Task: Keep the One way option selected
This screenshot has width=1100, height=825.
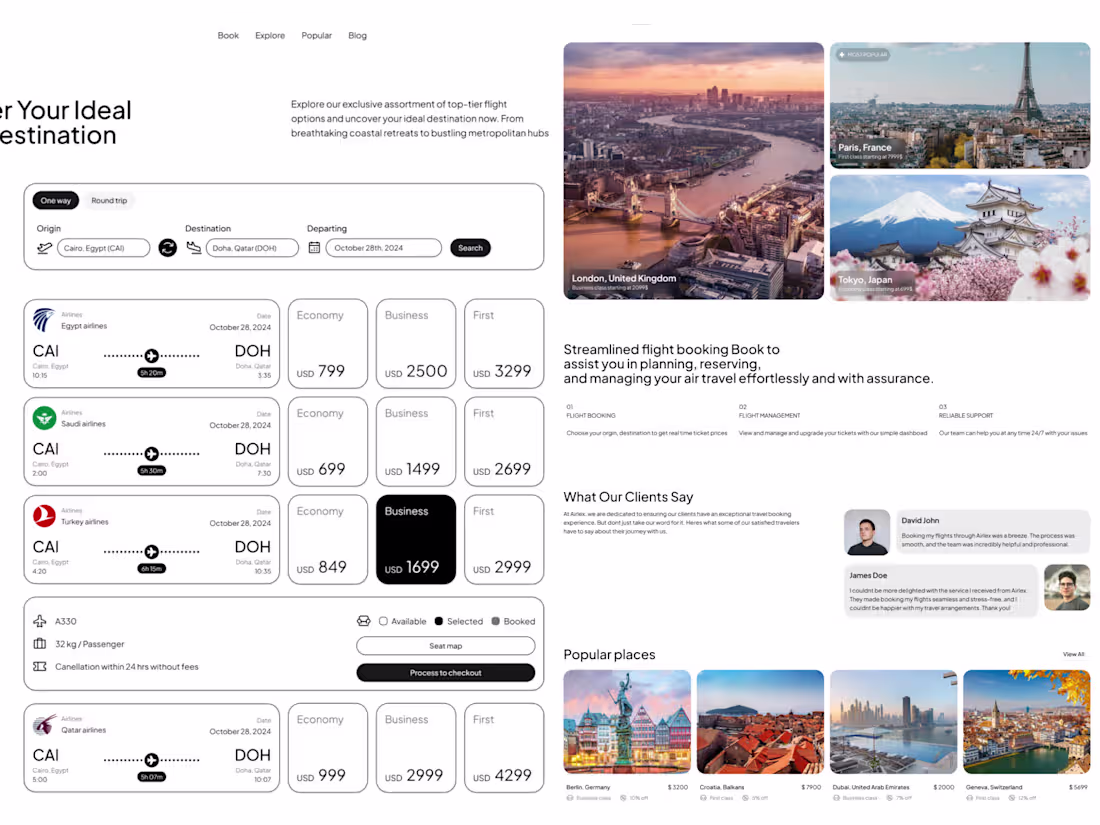Action: coord(55,200)
